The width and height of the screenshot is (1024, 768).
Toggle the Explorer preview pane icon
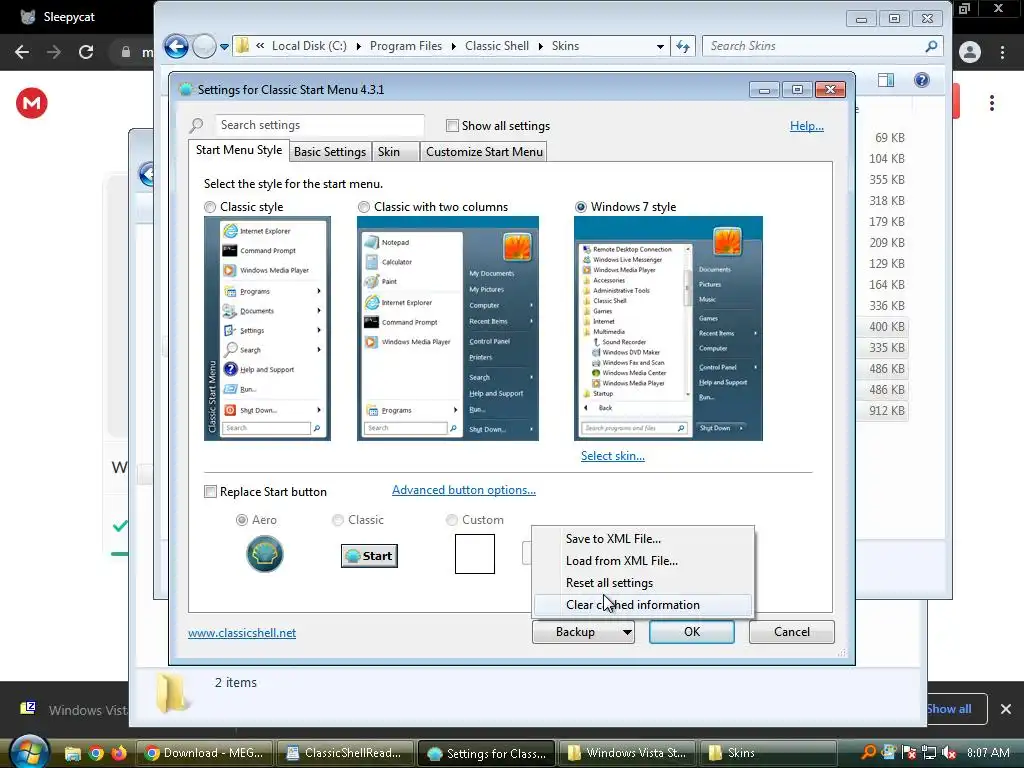tap(886, 80)
